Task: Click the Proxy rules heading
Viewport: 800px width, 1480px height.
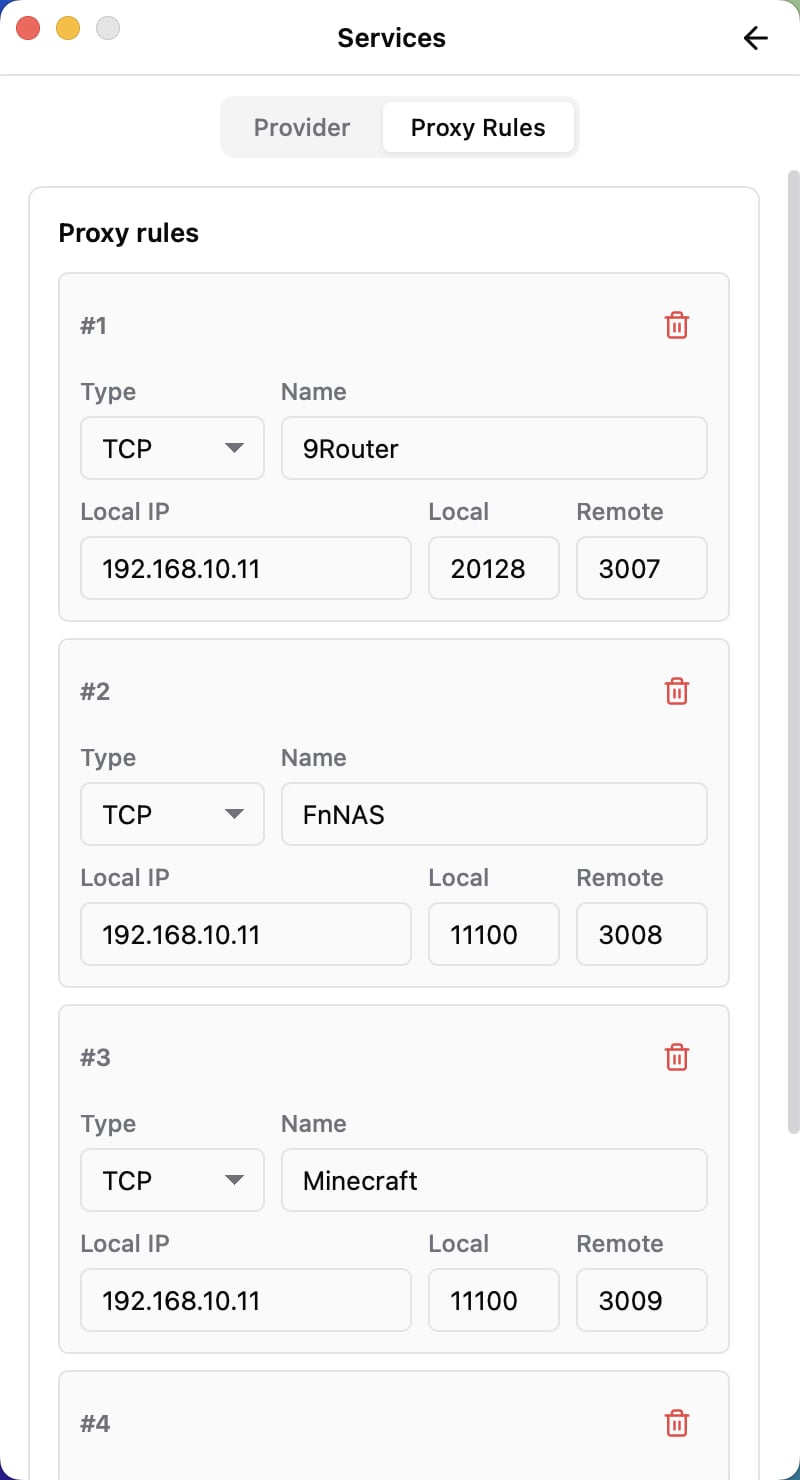Action: tap(129, 233)
